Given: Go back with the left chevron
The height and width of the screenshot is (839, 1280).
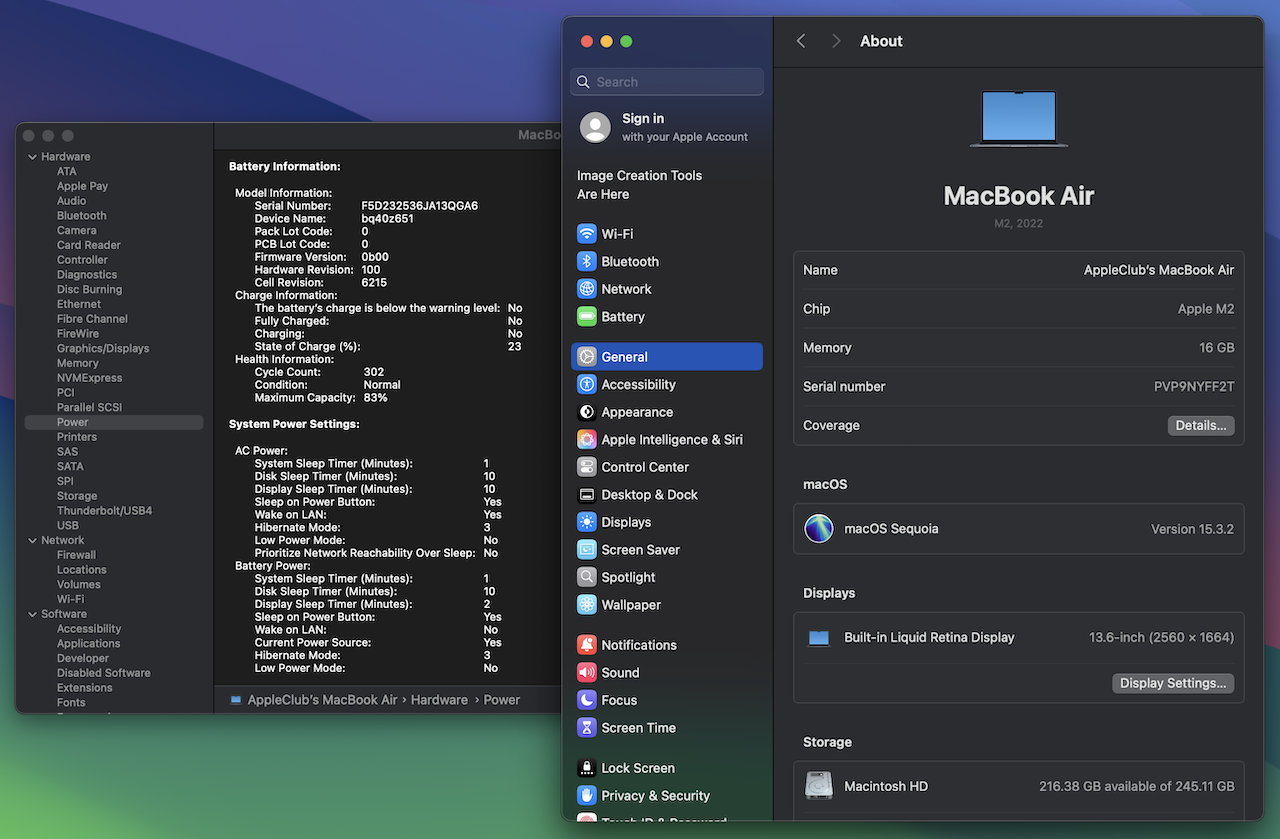Looking at the screenshot, I should [x=801, y=41].
